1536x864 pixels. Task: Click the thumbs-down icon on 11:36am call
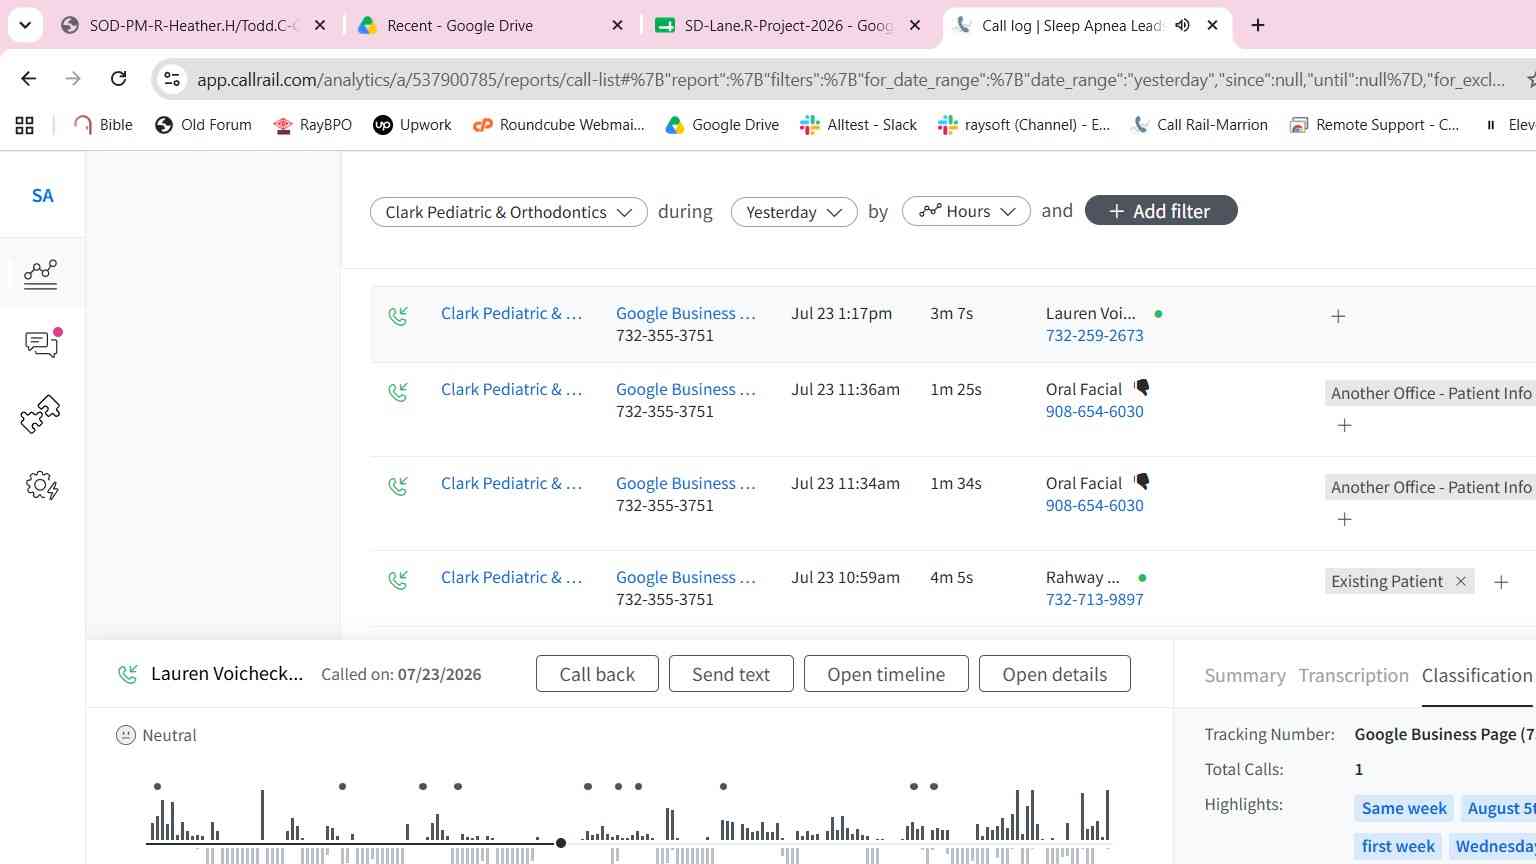[x=1142, y=388]
